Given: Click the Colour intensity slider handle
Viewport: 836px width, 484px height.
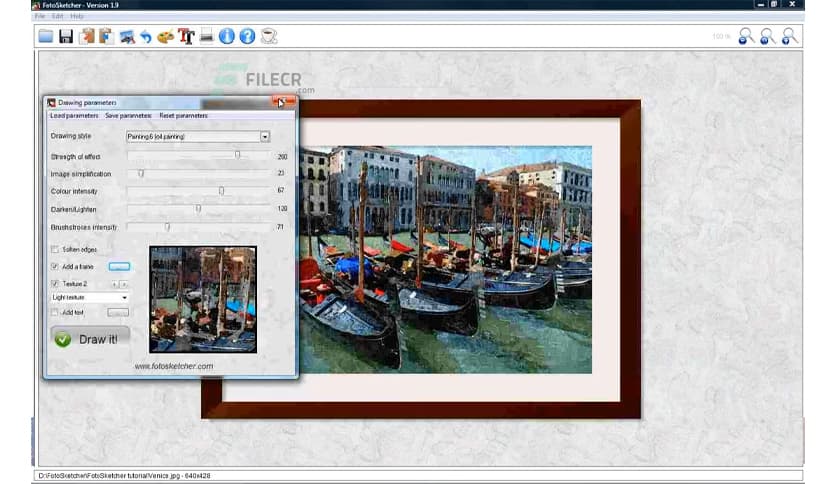Looking at the screenshot, I should (221, 190).
